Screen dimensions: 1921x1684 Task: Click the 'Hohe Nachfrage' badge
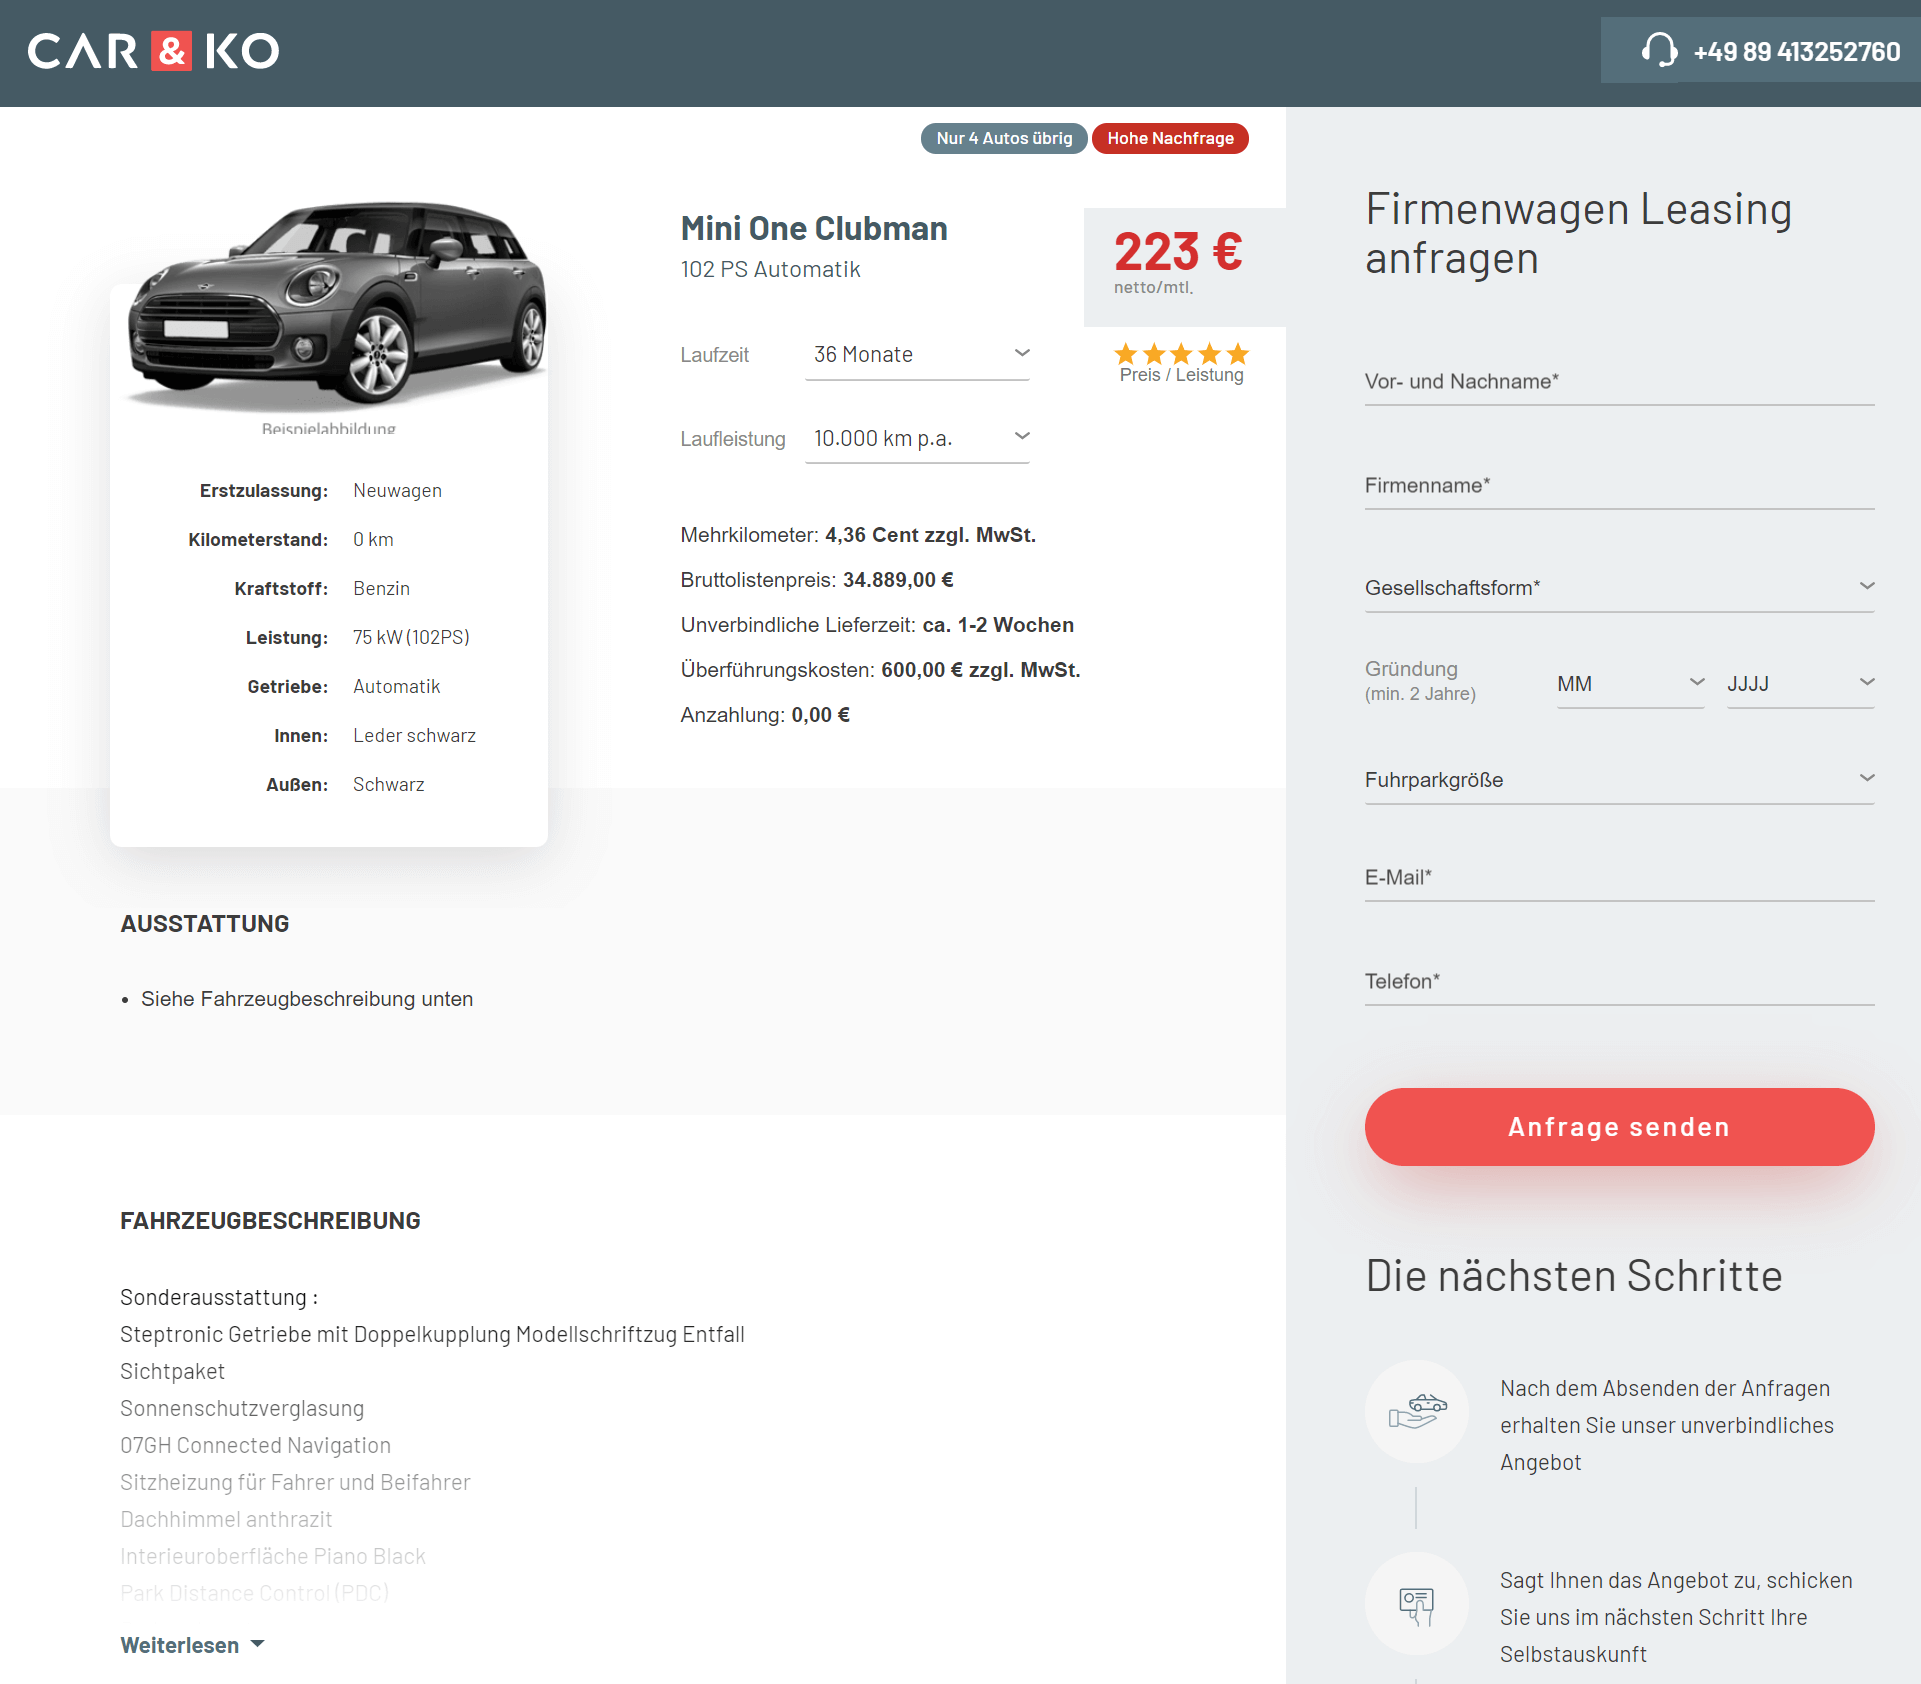click(1170, 138)
